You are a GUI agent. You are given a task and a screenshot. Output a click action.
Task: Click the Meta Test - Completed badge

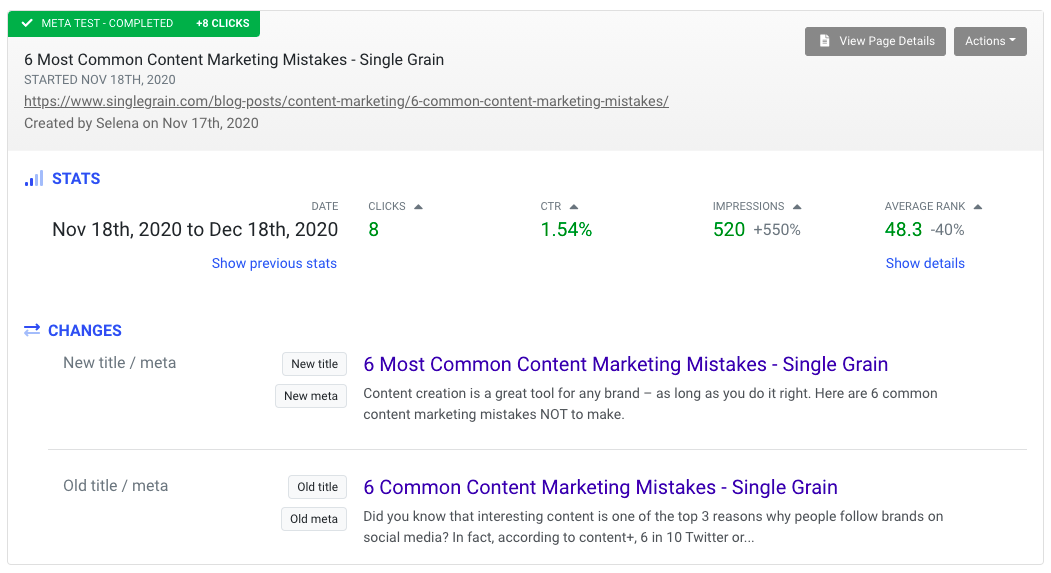pos(134,23)
